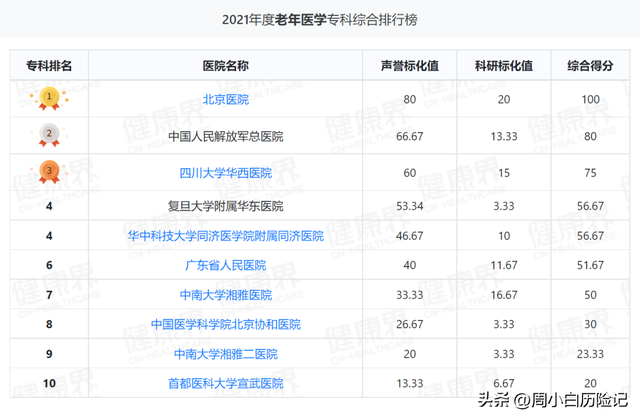Select reputation value 53.34

[409, 206]
